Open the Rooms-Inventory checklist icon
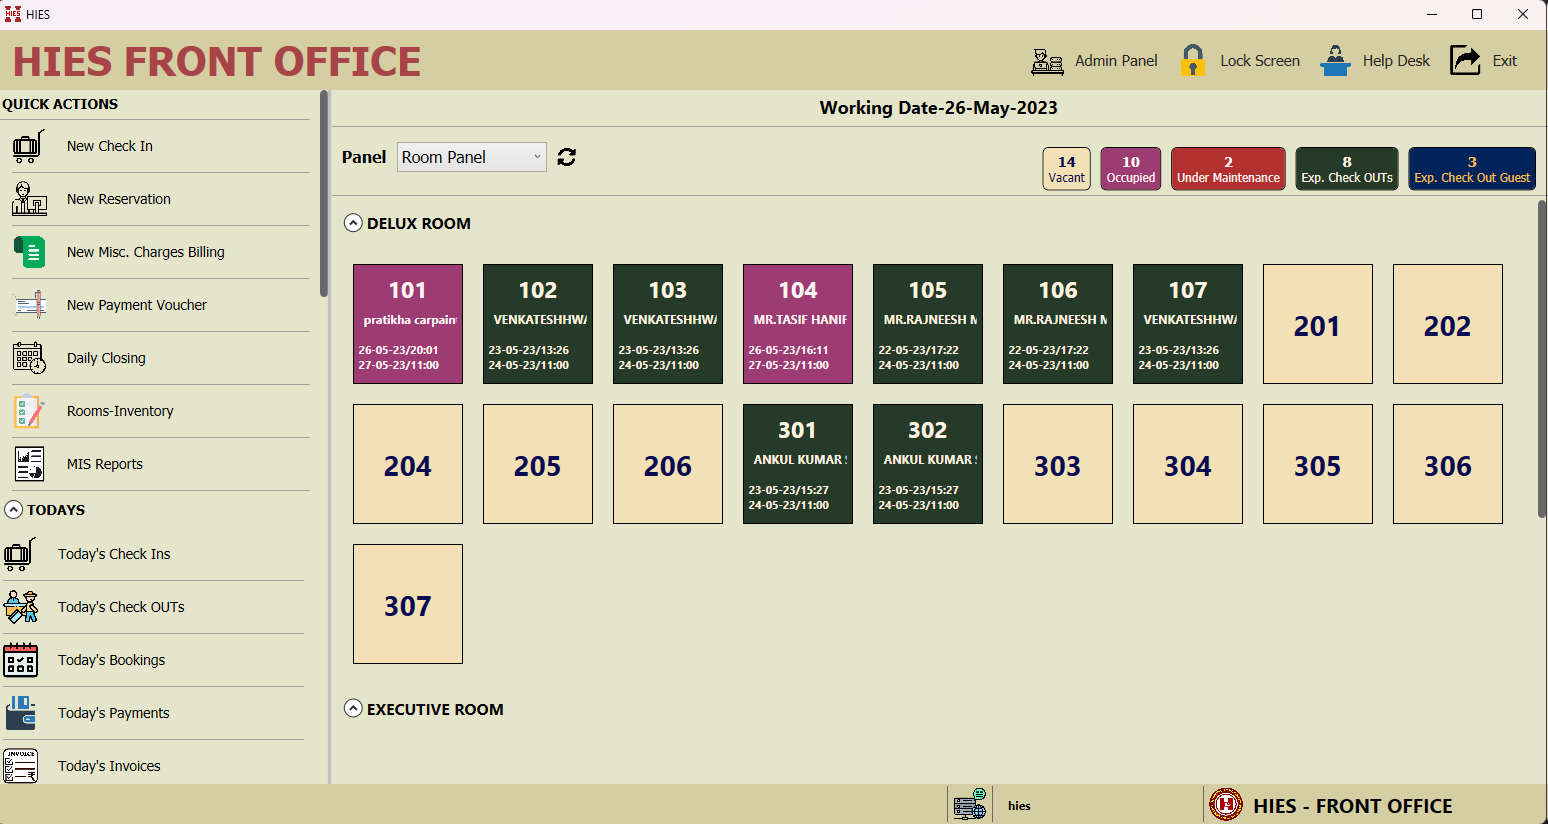This screenshot has height=824, width=1548. coord(29,411)
